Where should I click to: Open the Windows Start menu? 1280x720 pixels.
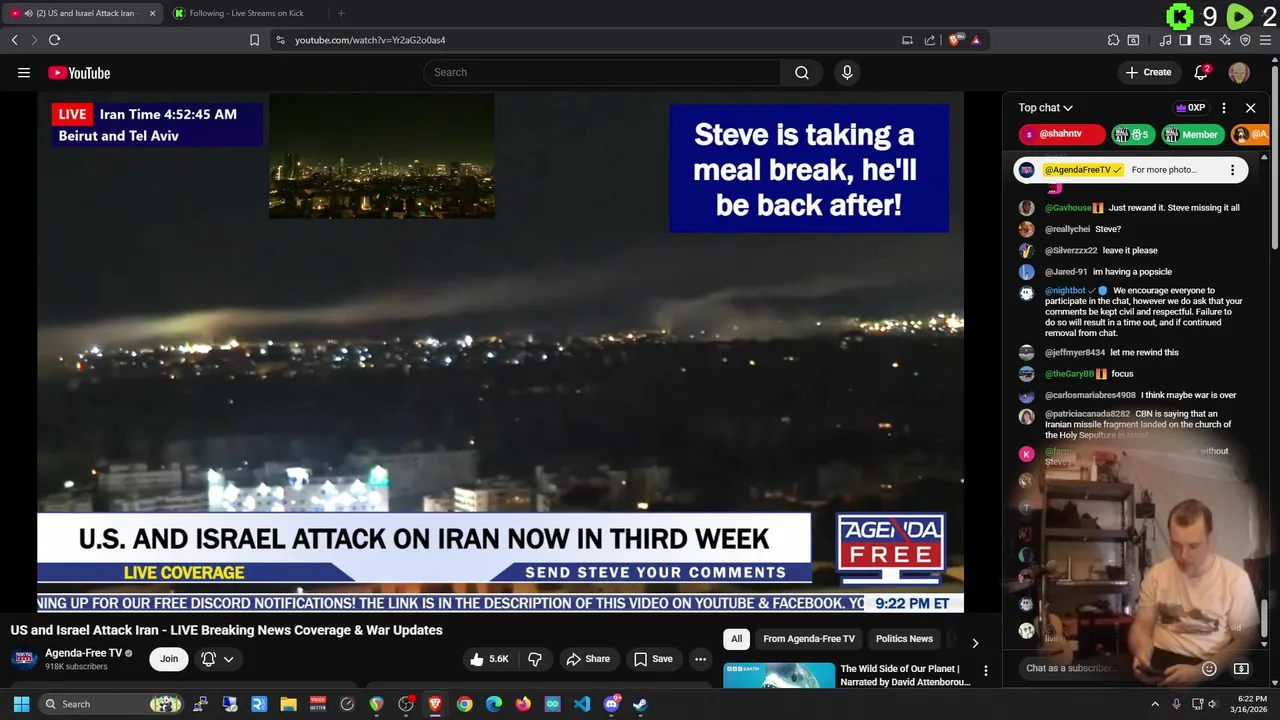(21, 704)
